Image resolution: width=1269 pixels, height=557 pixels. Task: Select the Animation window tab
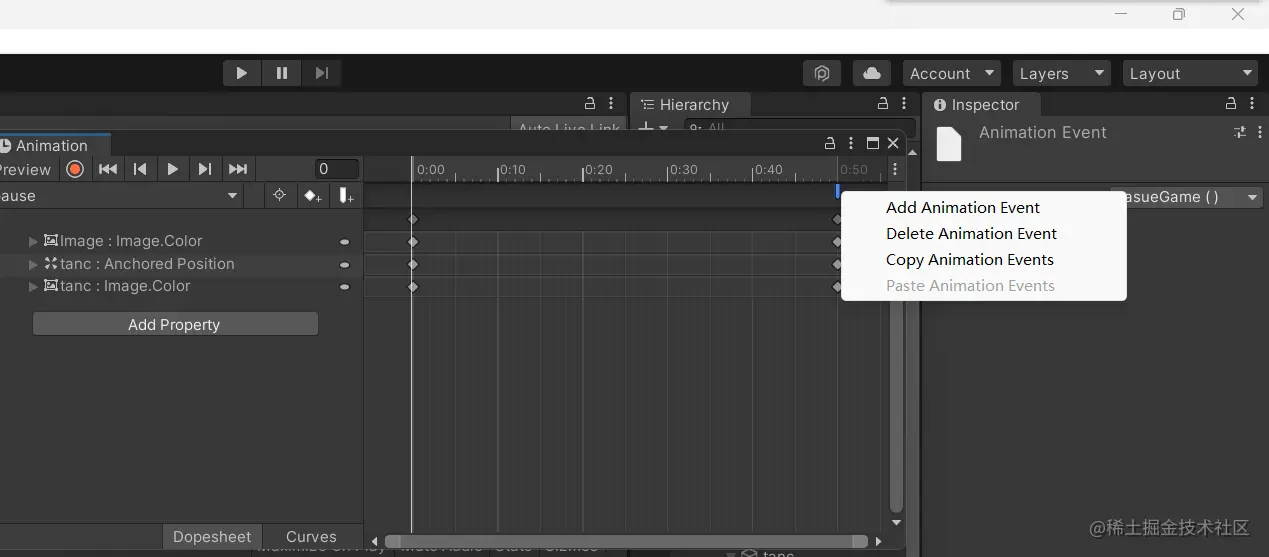52,145
